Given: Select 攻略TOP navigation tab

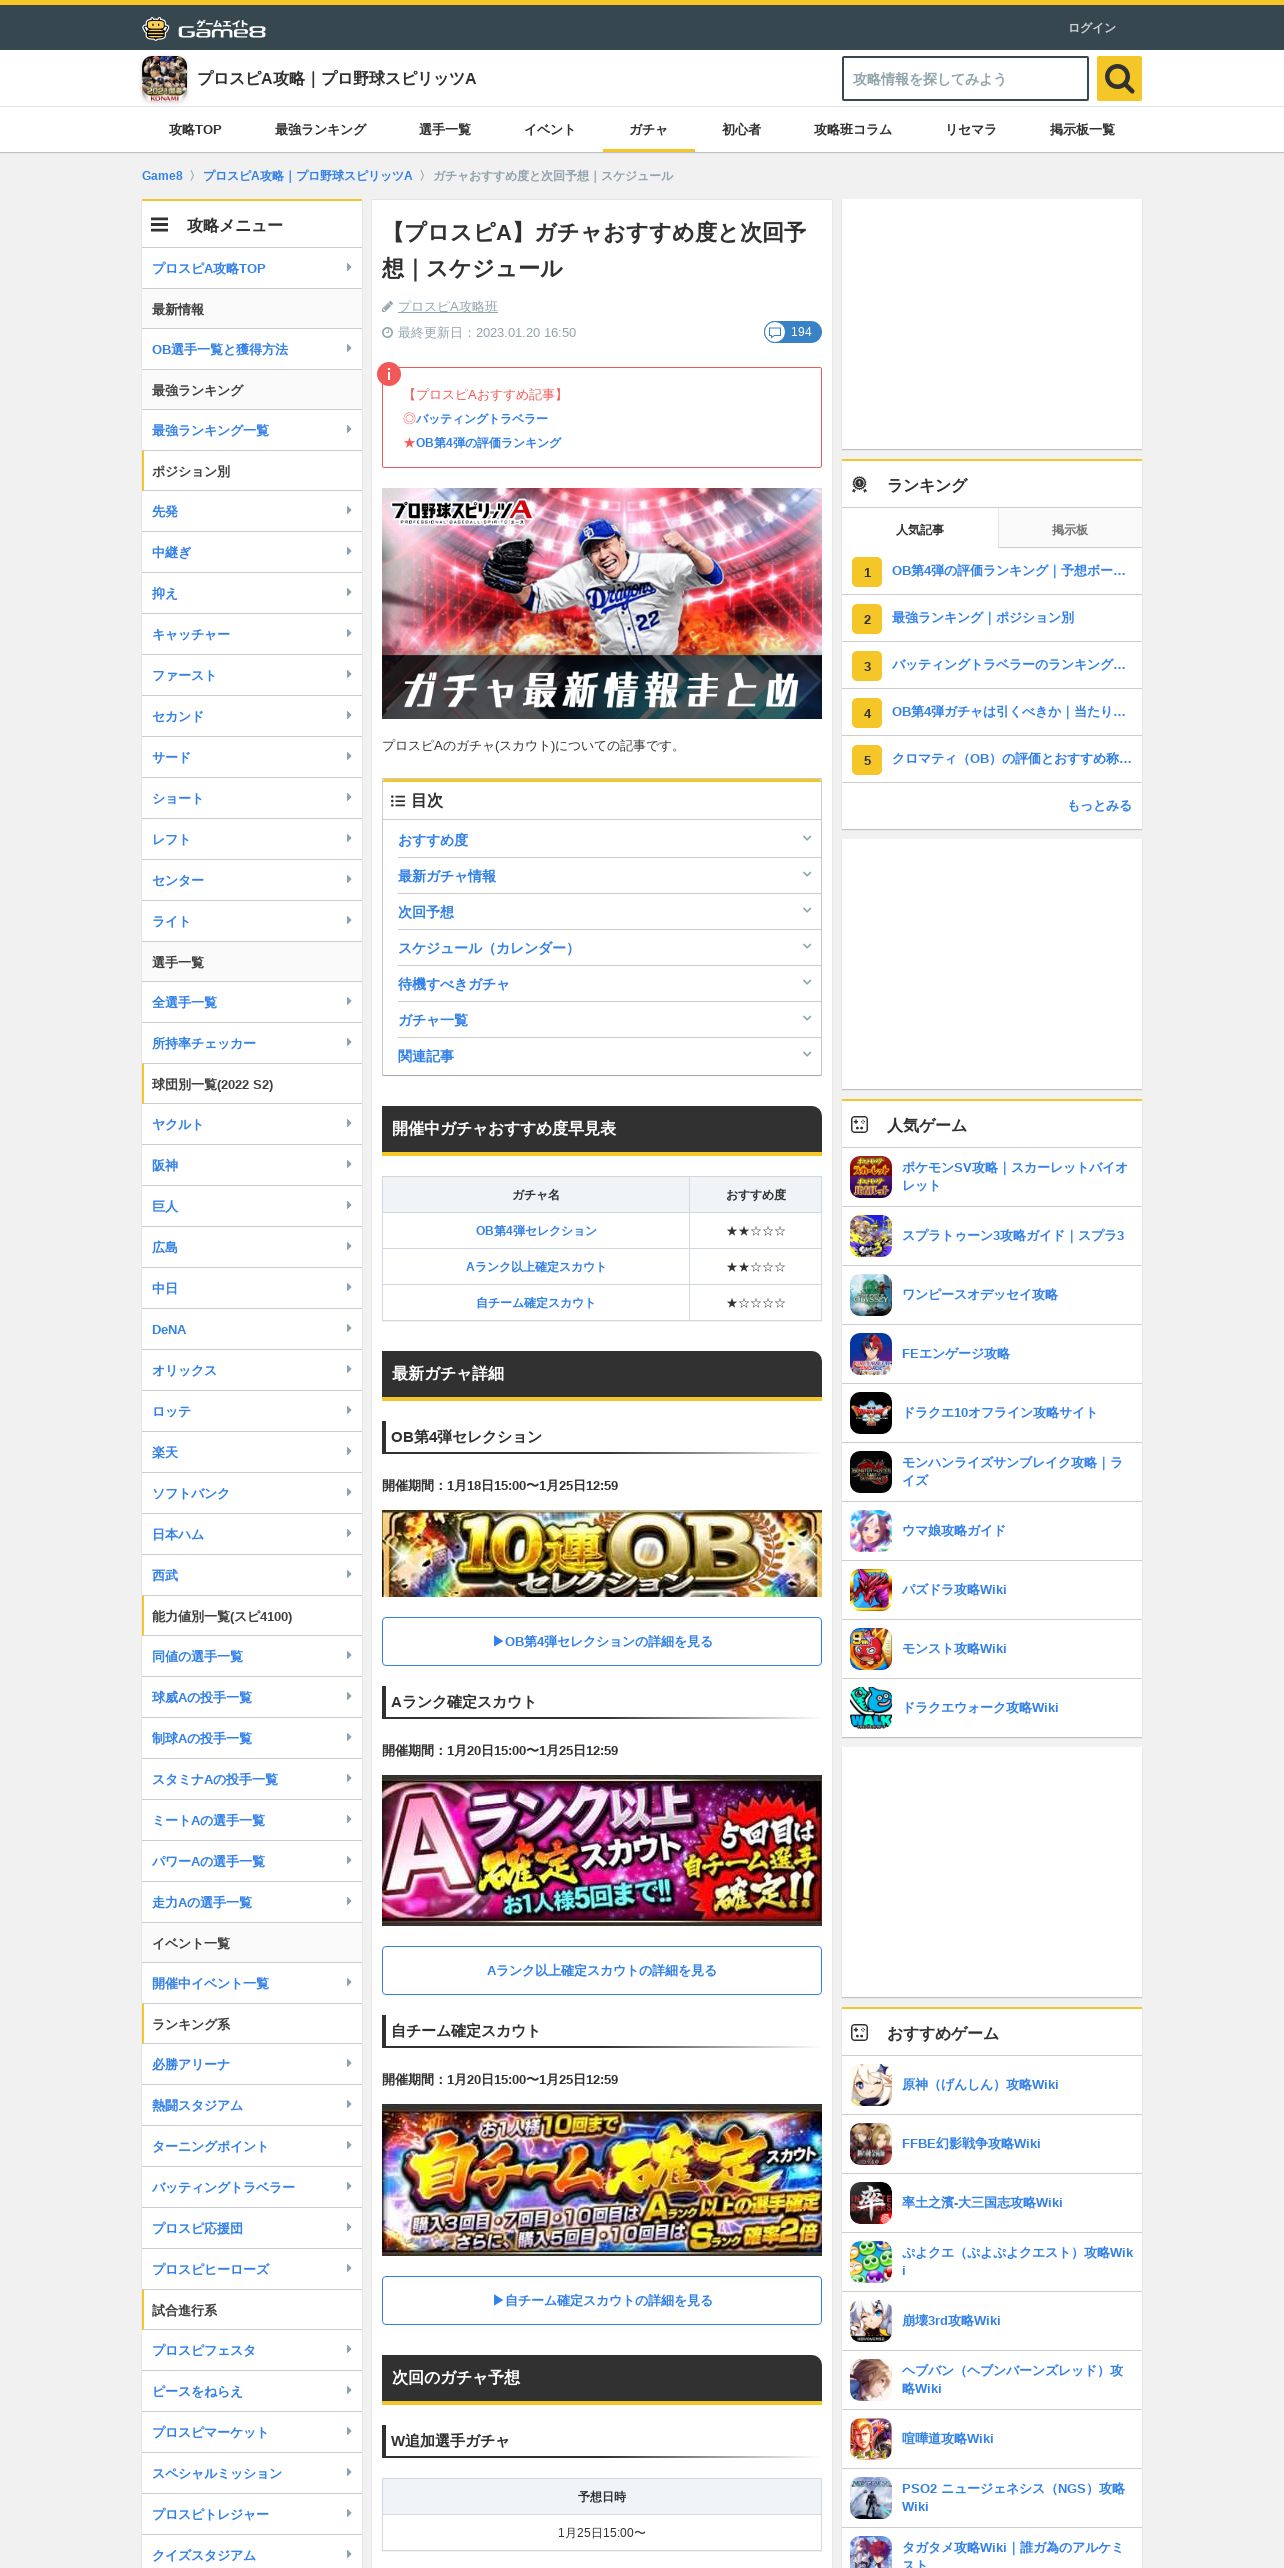Looking at the screenshot, I should point(195,129).
